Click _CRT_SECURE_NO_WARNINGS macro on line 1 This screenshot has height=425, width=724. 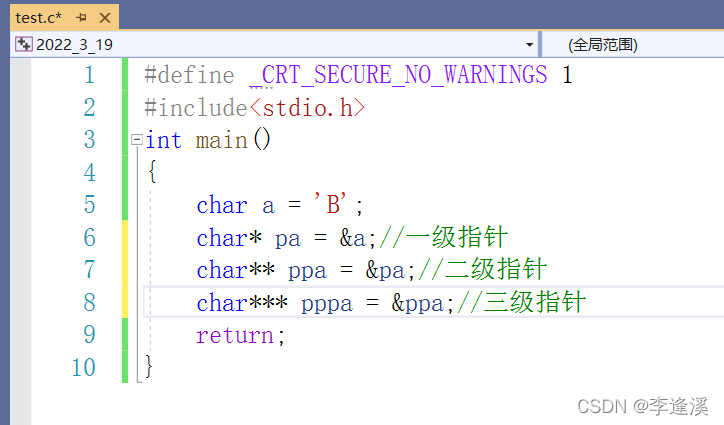[x=398, y=75]
